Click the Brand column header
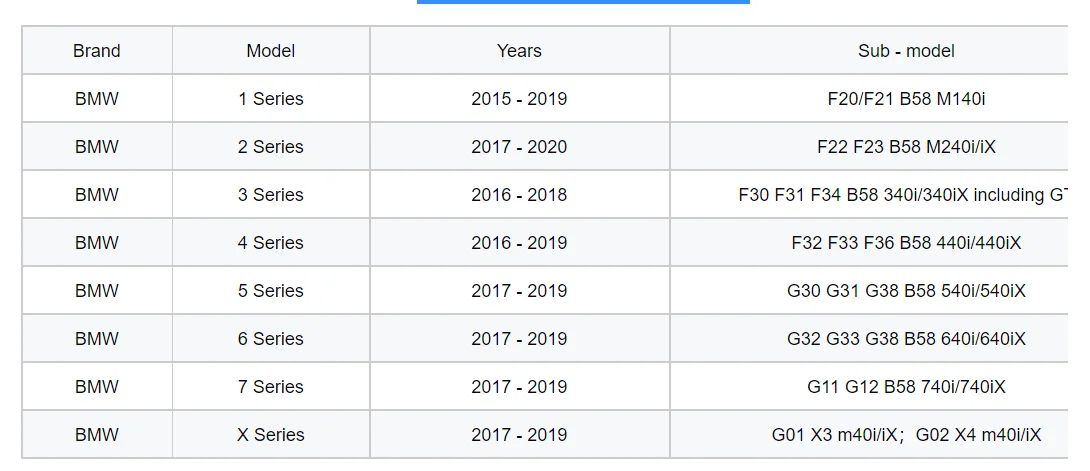 coord(97,51)
